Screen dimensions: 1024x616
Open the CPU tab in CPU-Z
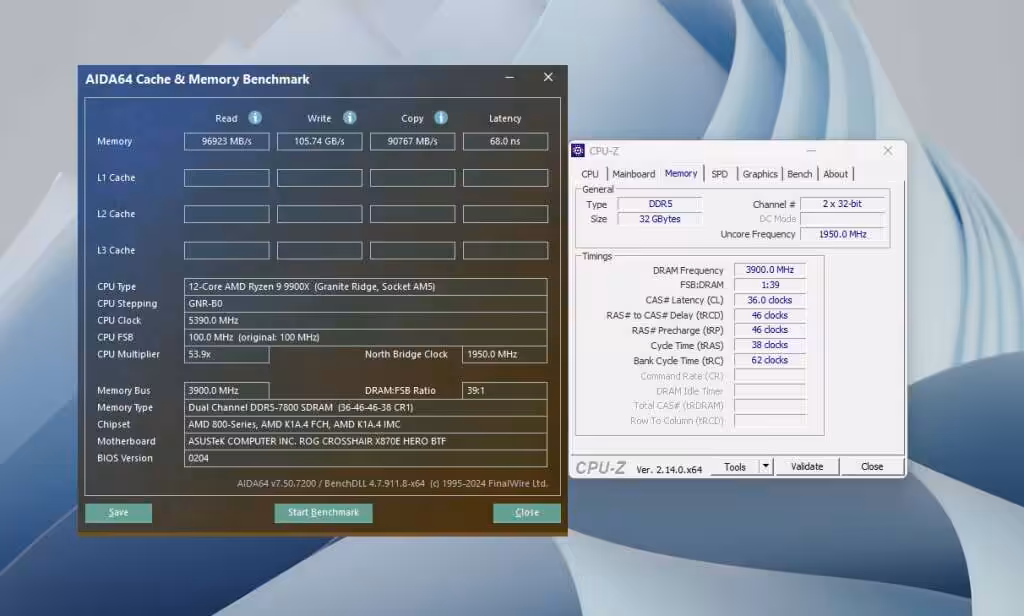click(x=590, y=173)
